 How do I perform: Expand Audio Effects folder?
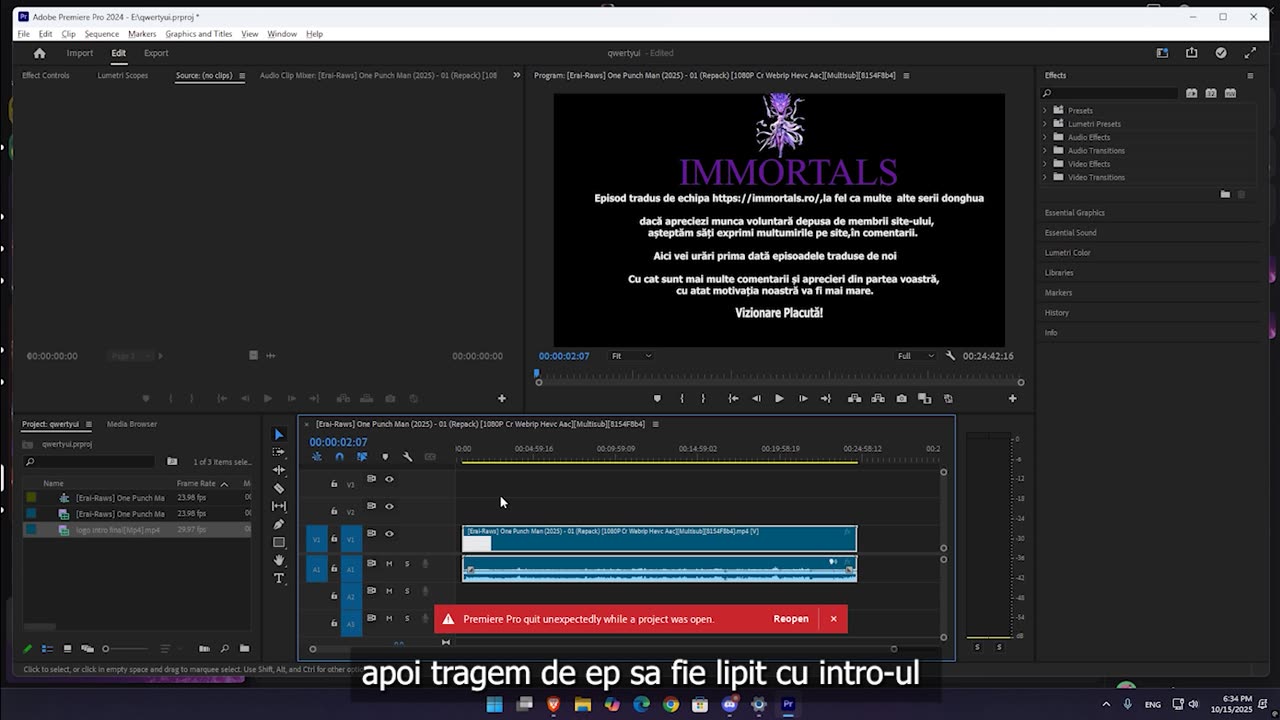[x=1045, y=137]
